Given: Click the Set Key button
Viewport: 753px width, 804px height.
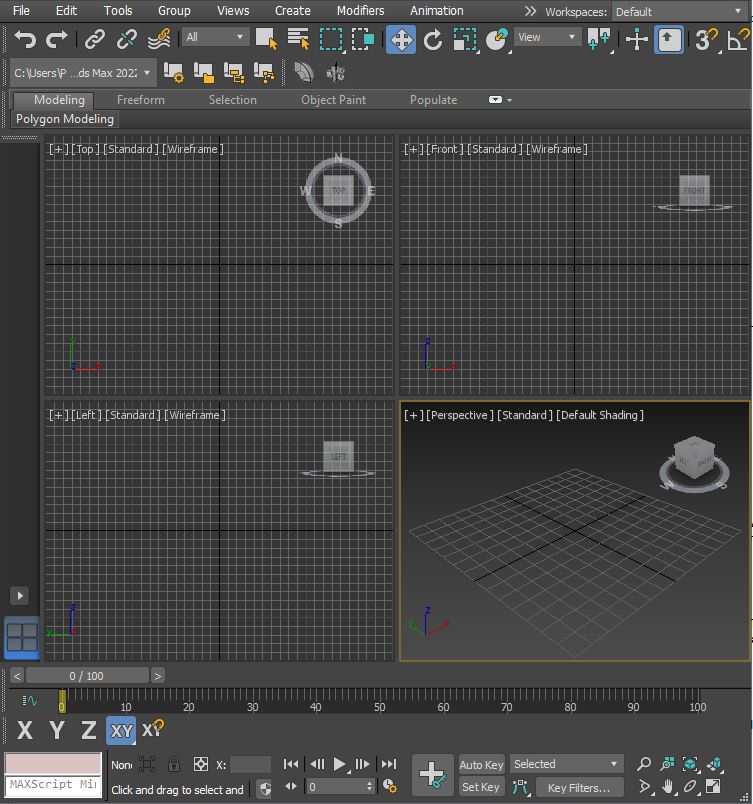Looking at the screenshot, I should (x=480, y=787).
